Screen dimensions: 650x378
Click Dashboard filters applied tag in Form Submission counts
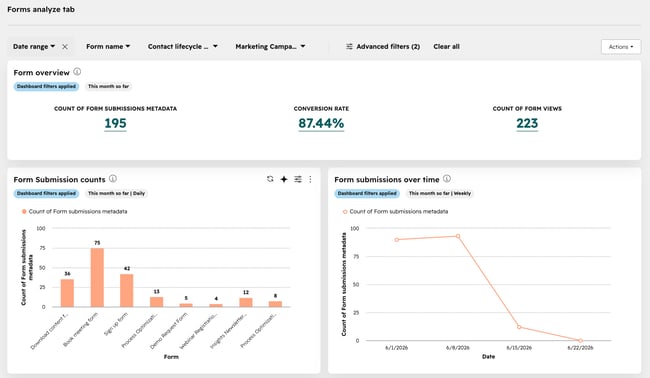(x=46, y=193)
